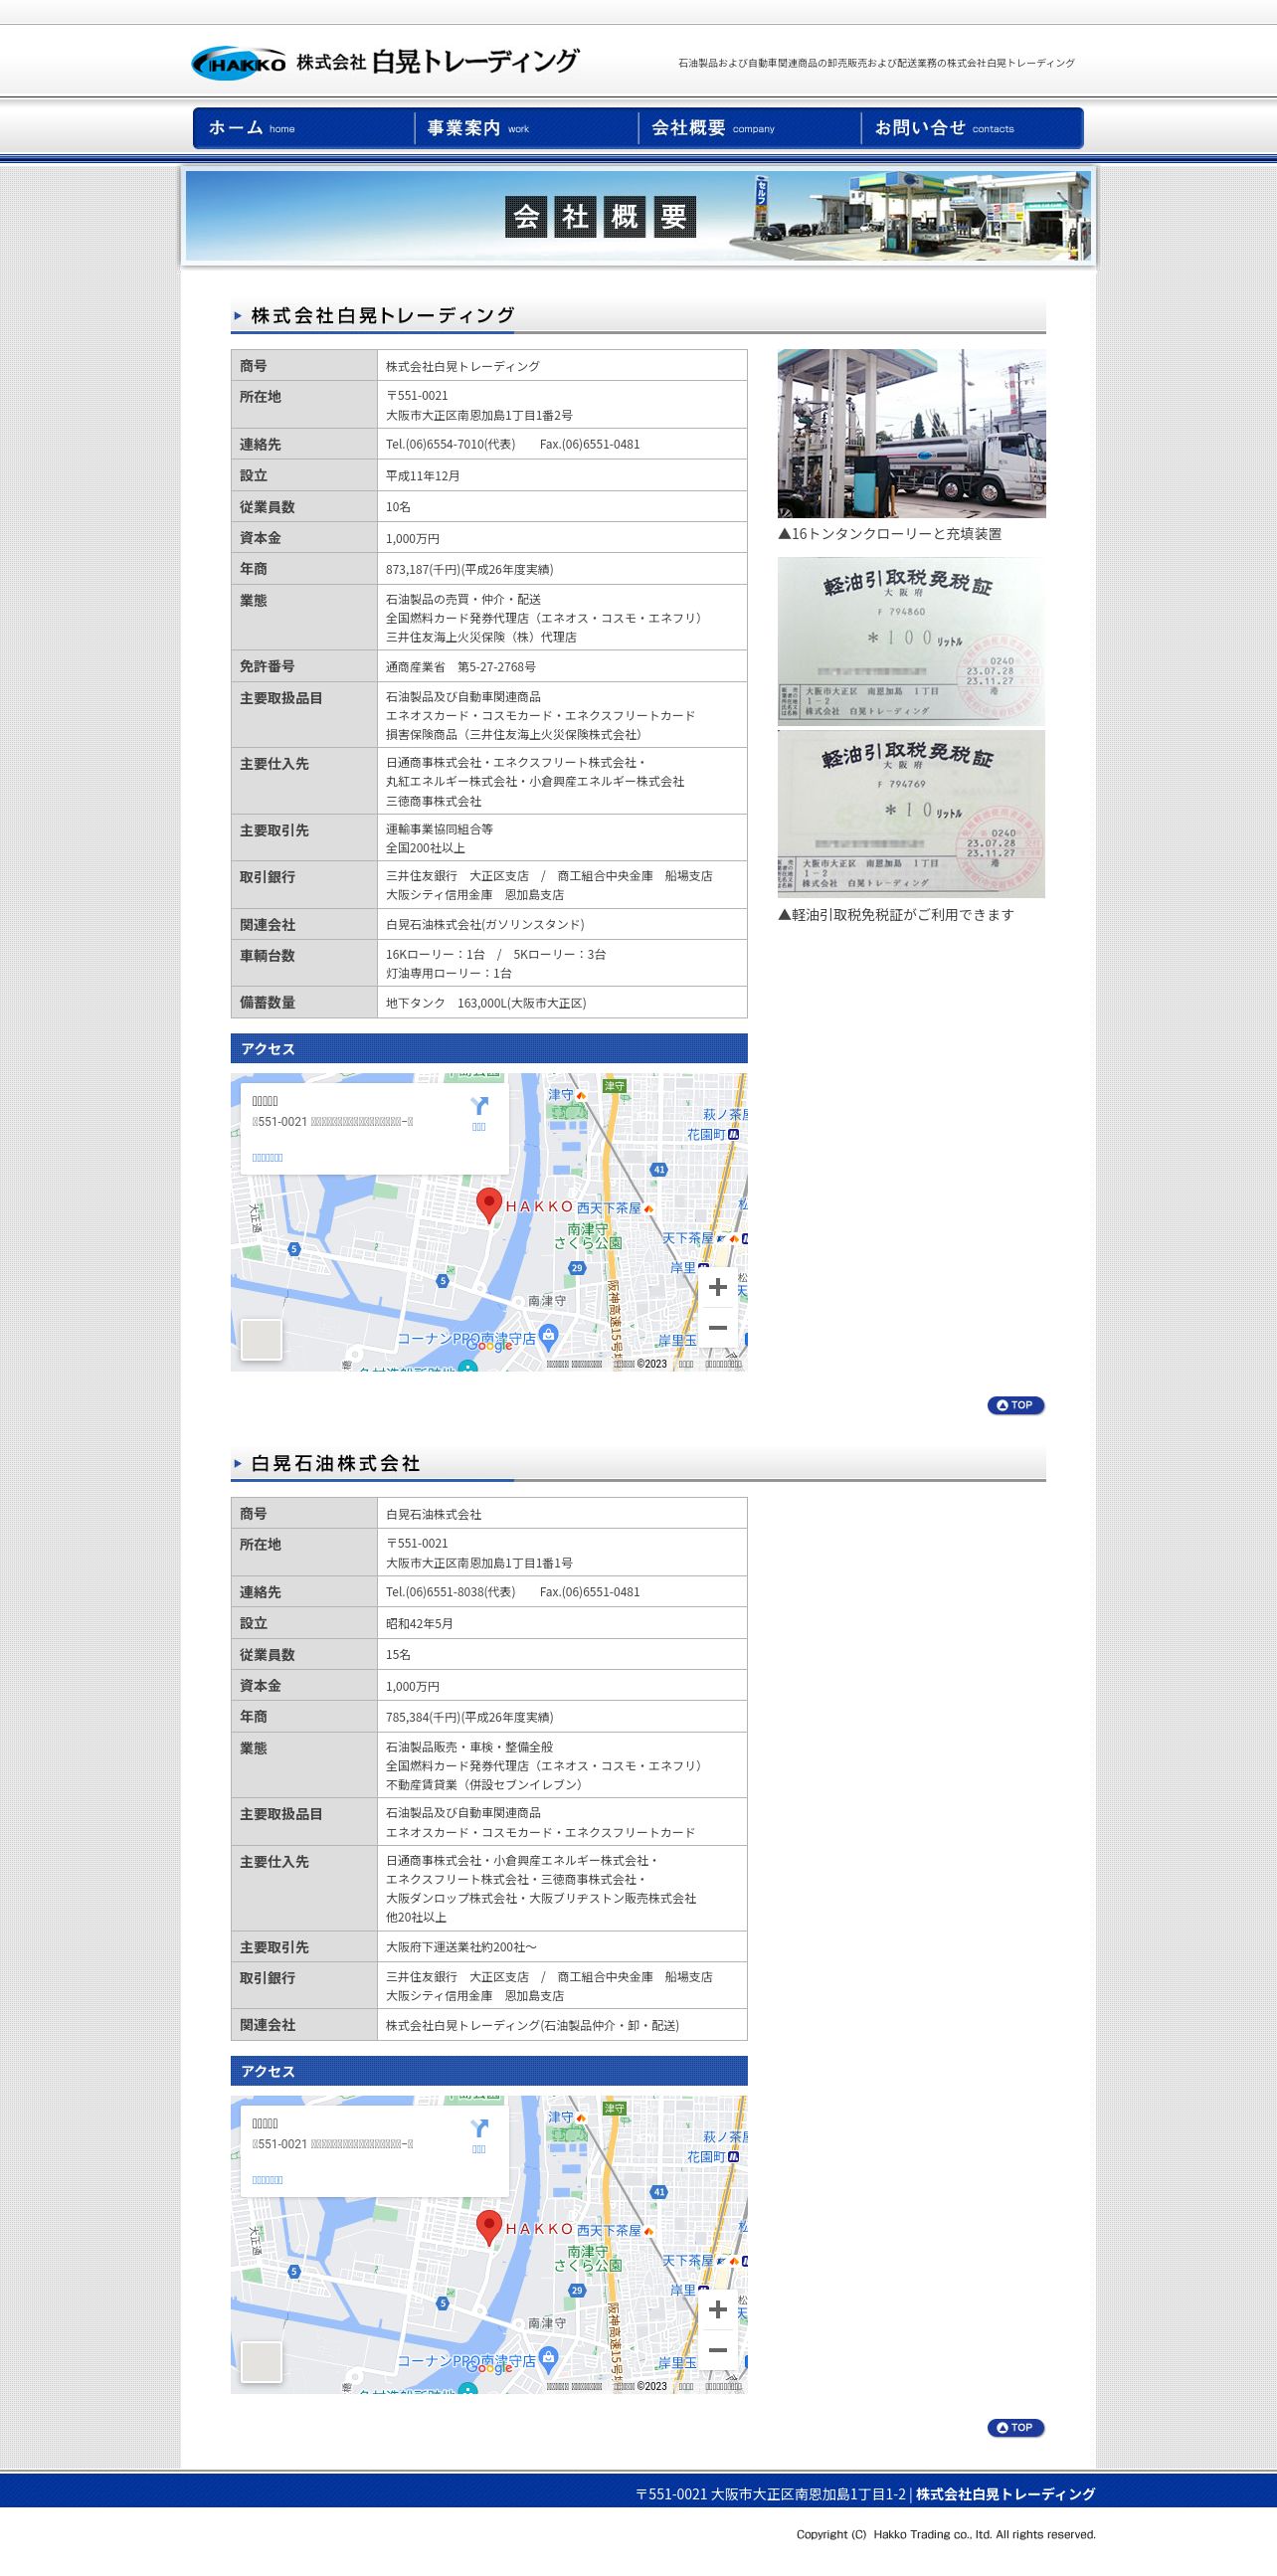This screenshot has width=1277, height=2576.
Task: Click the 785,384(千円) annual sales value
Action: click(x=469, y=1717)
